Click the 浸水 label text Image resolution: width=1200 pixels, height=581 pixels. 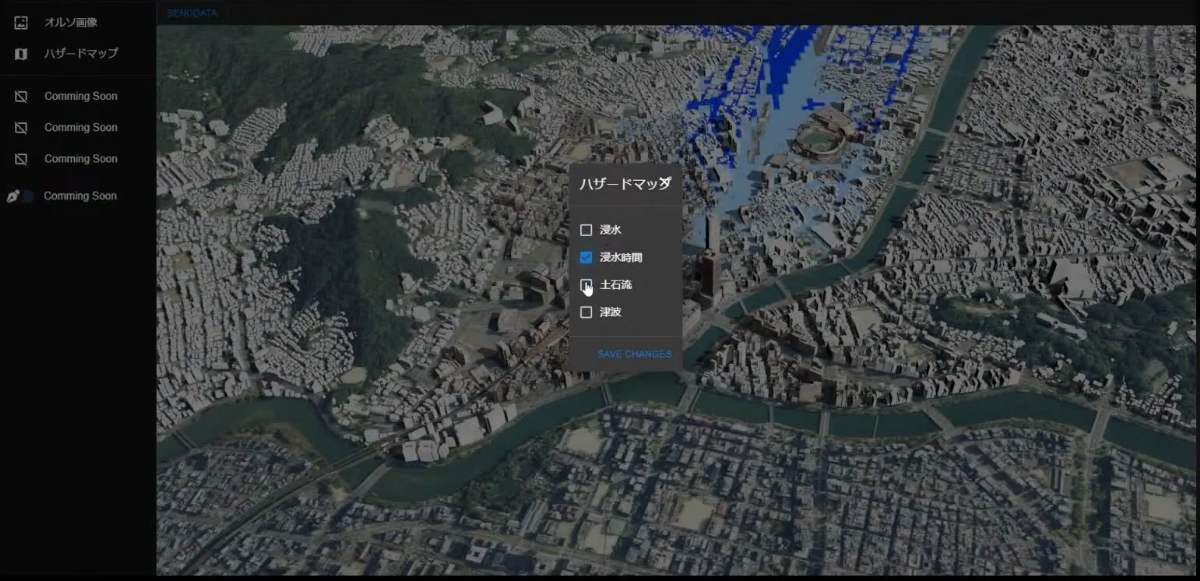pyautogui.click(x=610, y=230)
